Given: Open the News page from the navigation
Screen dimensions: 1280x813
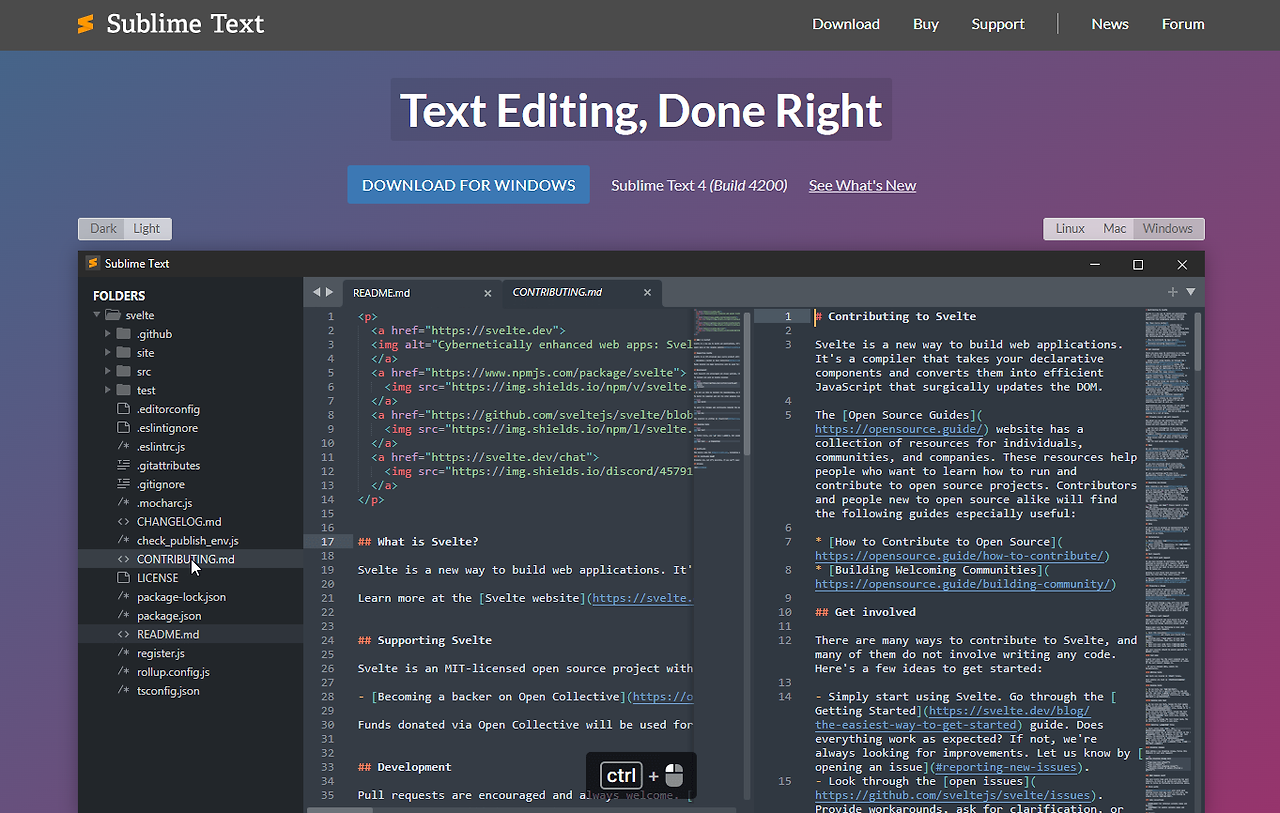Looking at the screenshot, I should coord(1110,24).
